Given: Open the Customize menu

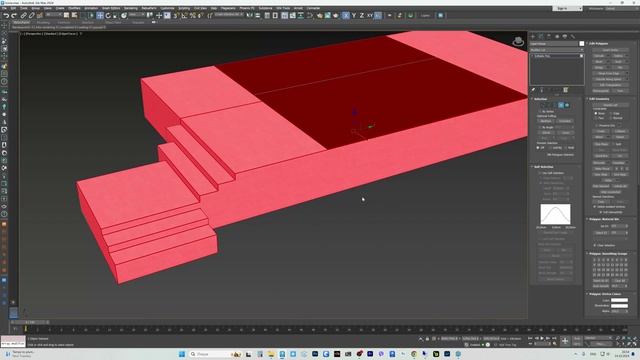Looking at the screenshot, I should [x=167, y=8].
